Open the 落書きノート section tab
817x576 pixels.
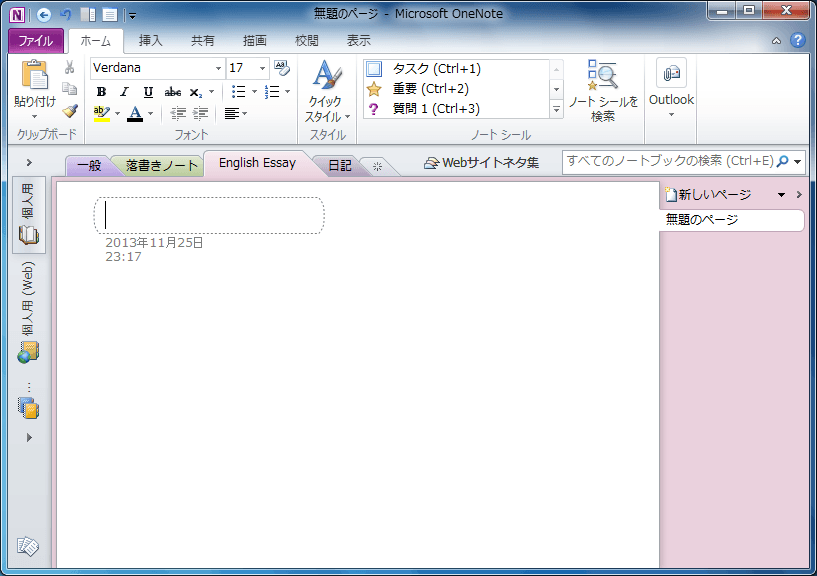pos(162,166)
